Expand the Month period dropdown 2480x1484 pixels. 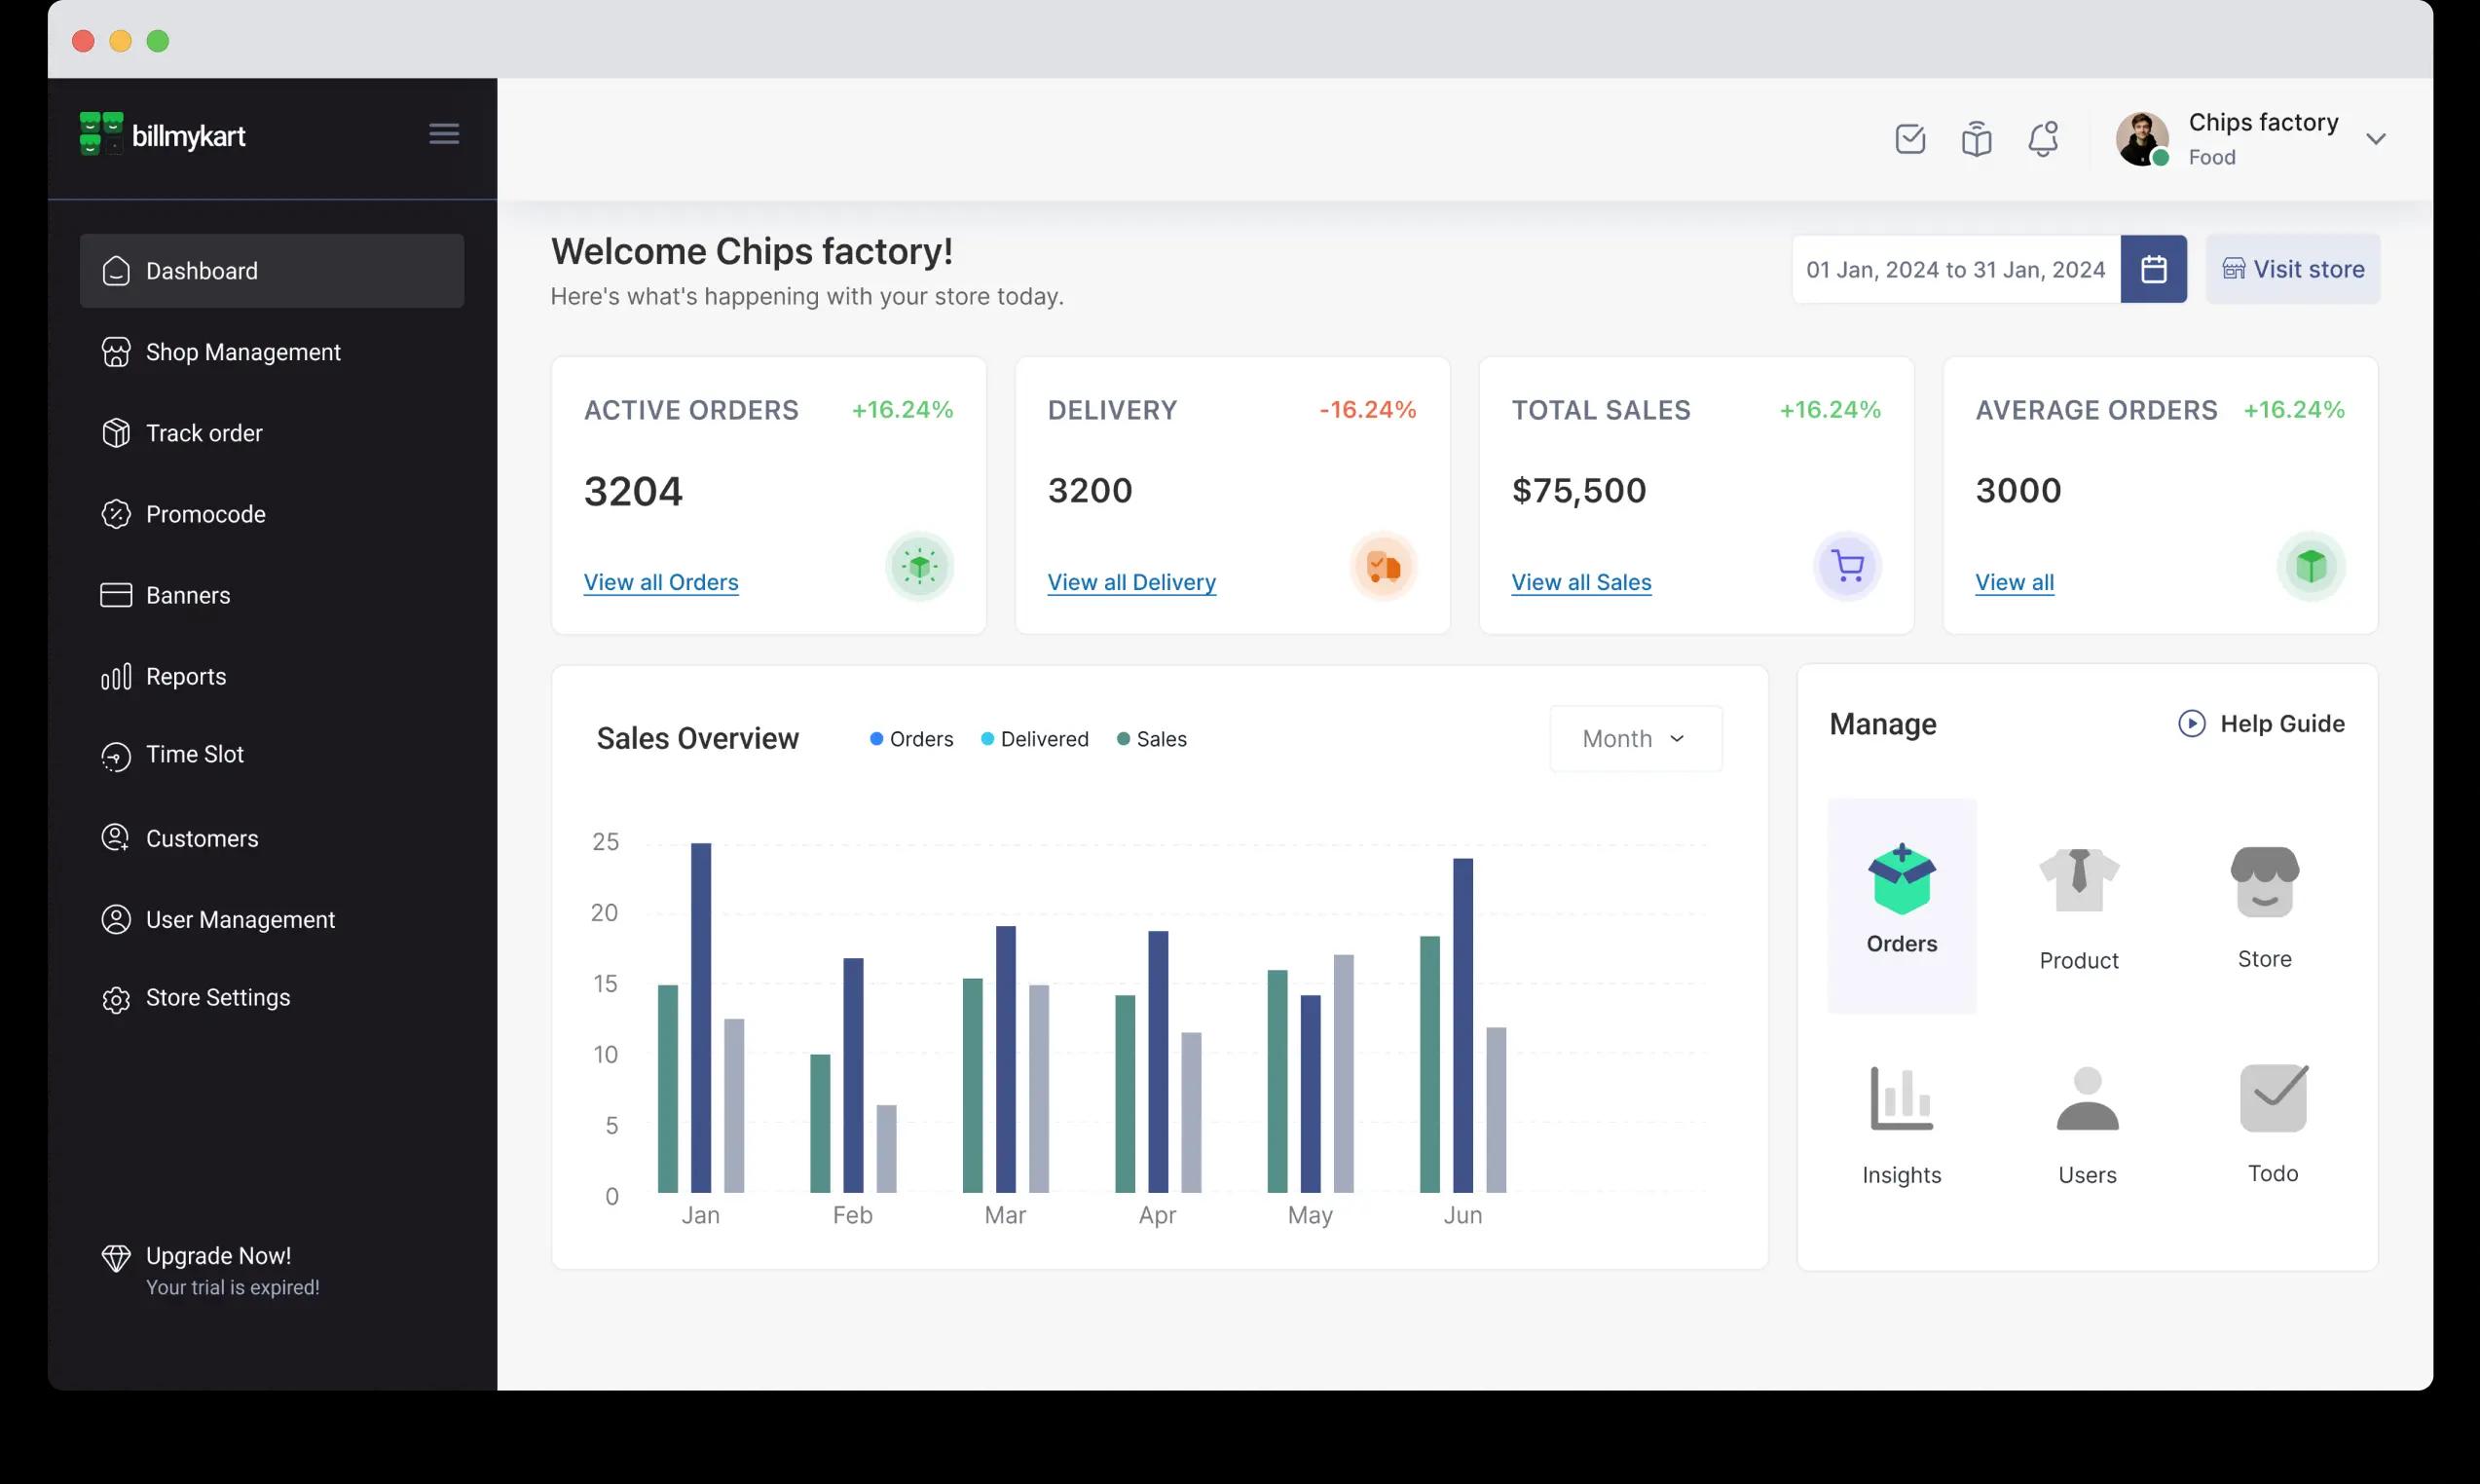[1634, 739]
